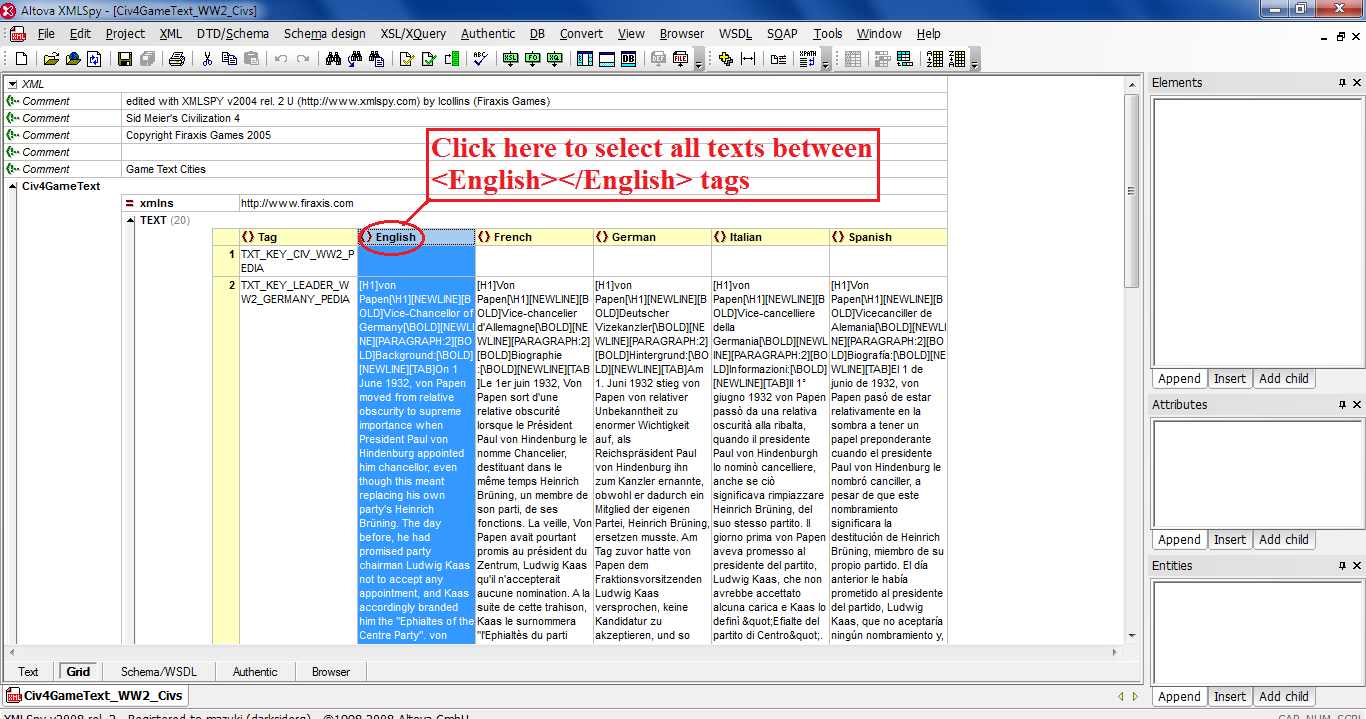Click the Reload file icon
1366x719 pixels.
point(94,59)
